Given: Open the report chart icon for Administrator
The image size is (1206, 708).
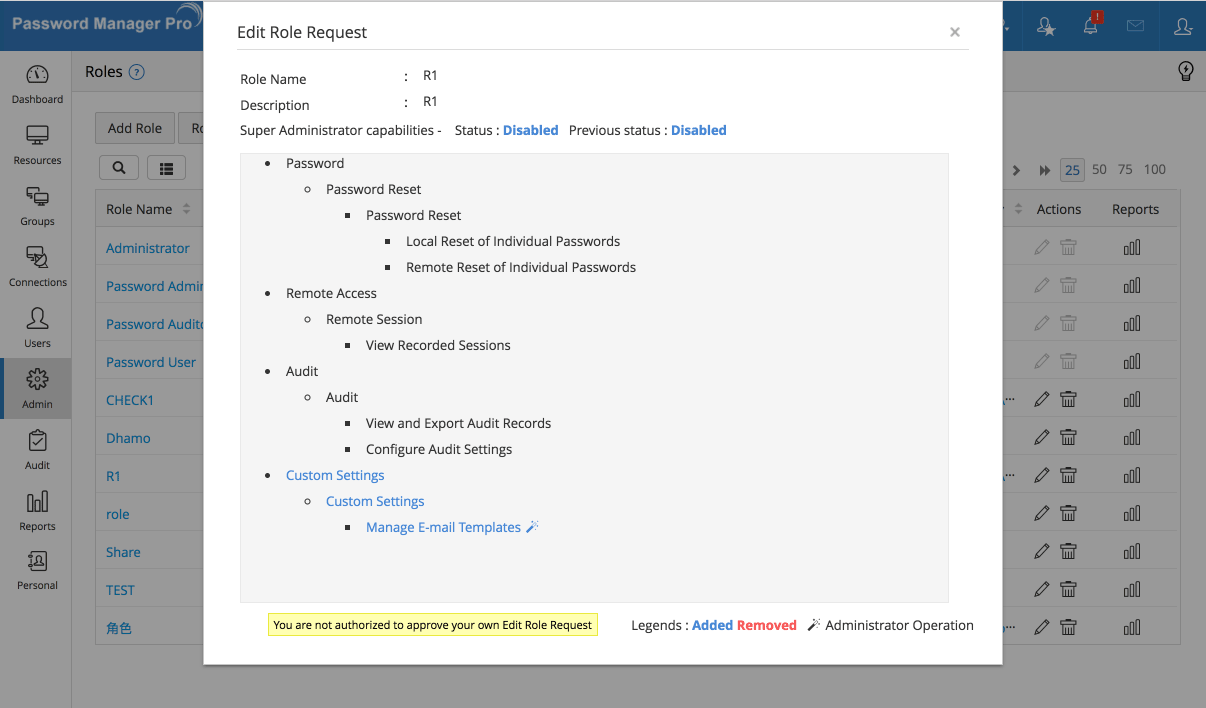Looking at the screenshot, I should pyautogui.click(x=1132, y=248).
